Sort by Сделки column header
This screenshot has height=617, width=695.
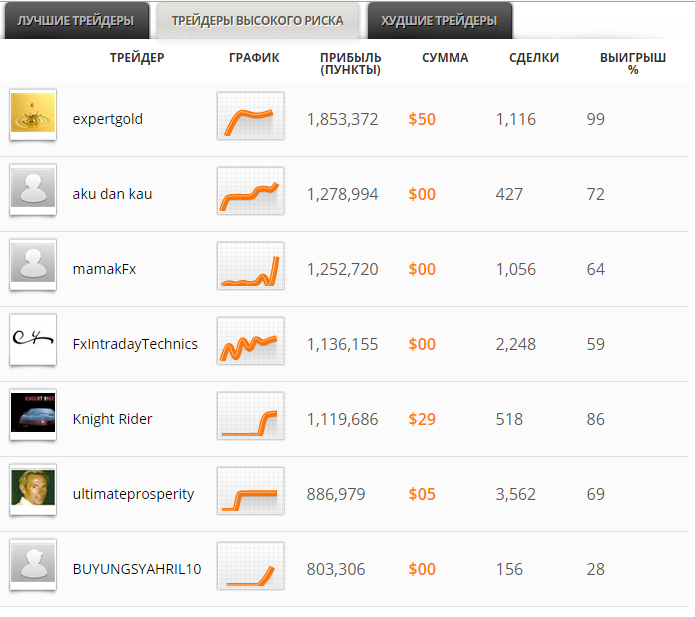[x=534, y=58]
